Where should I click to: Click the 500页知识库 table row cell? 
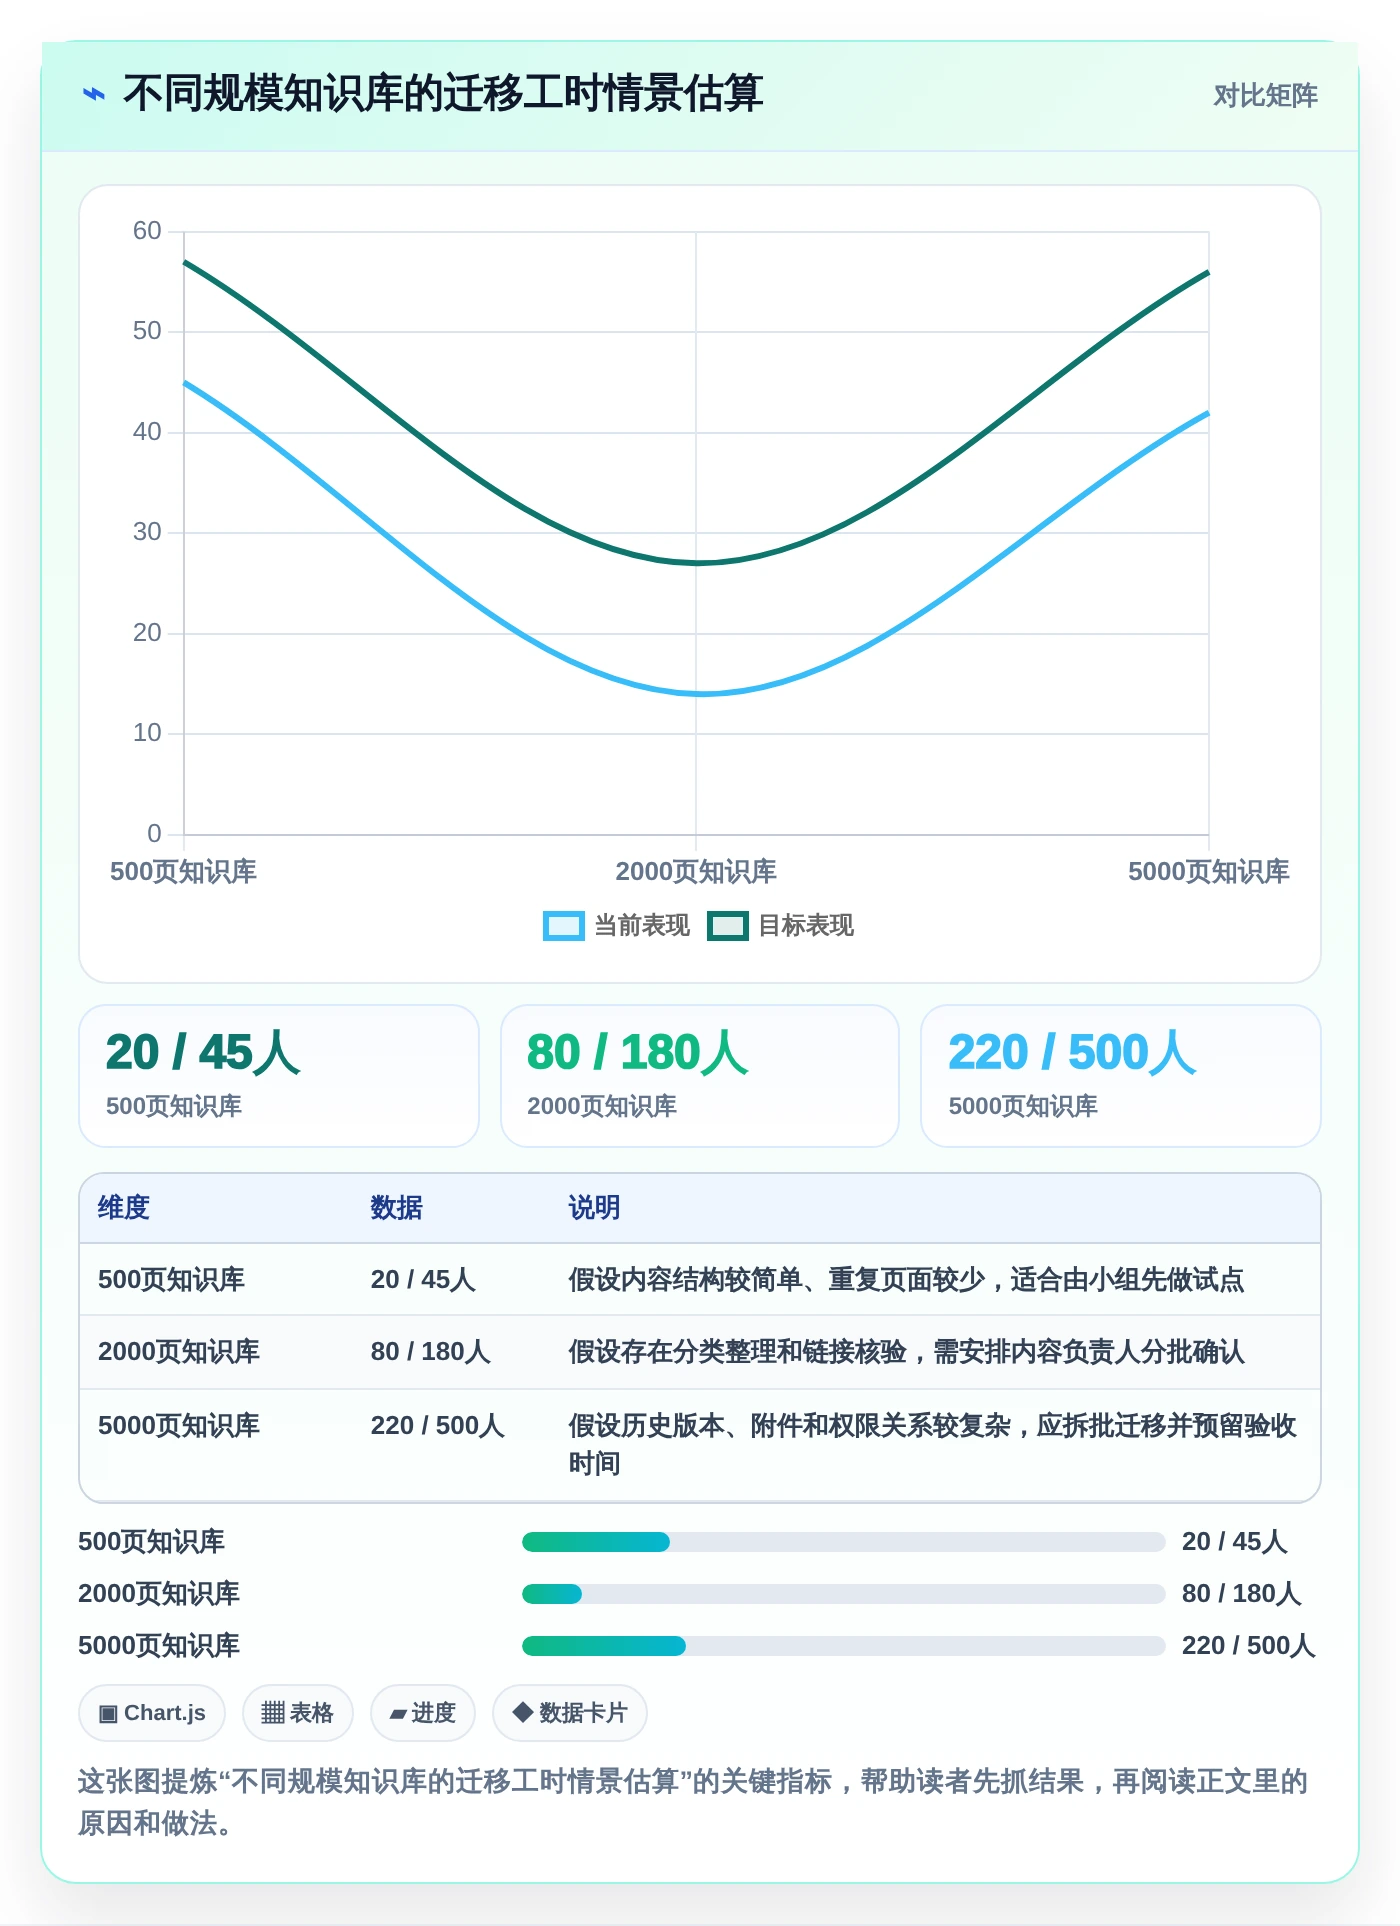(171, 1280)
